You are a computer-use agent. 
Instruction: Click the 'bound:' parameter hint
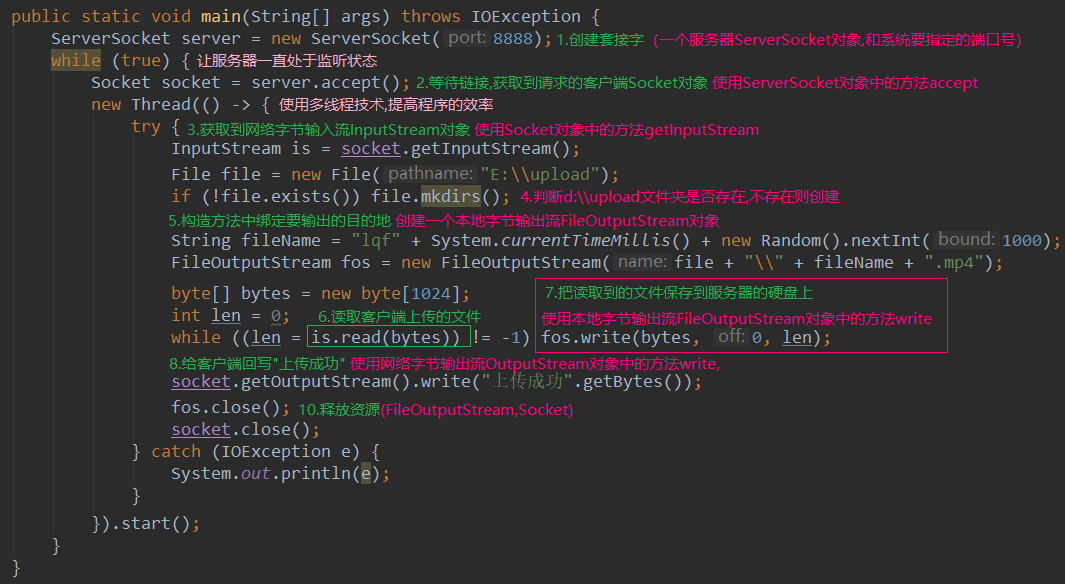967,240
